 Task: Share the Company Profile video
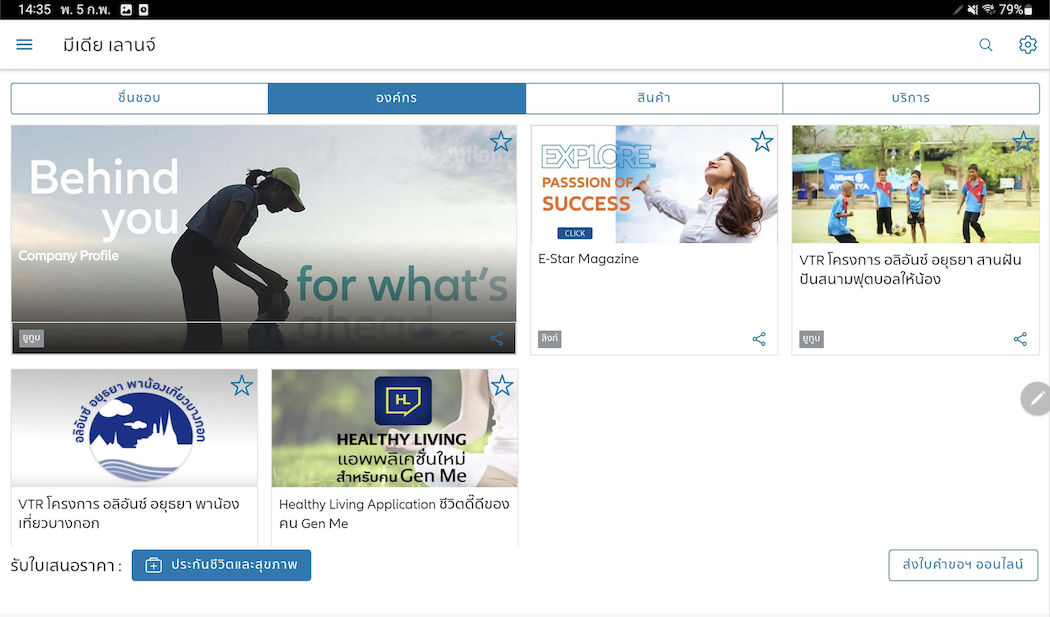[496, 338]
